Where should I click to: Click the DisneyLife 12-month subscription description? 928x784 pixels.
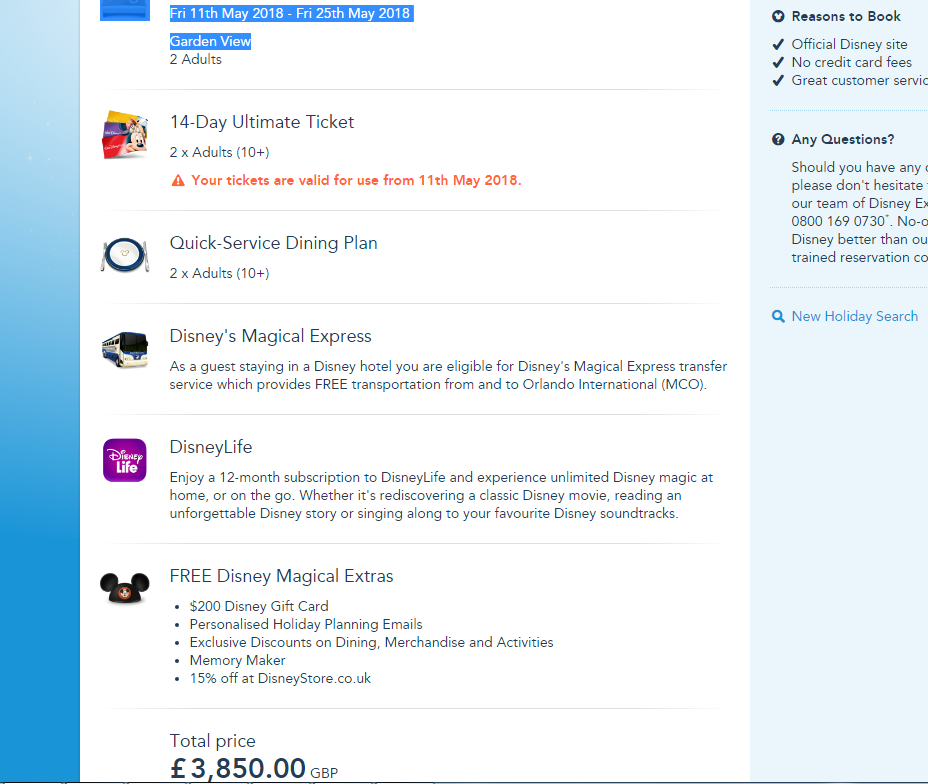point(441,495)
